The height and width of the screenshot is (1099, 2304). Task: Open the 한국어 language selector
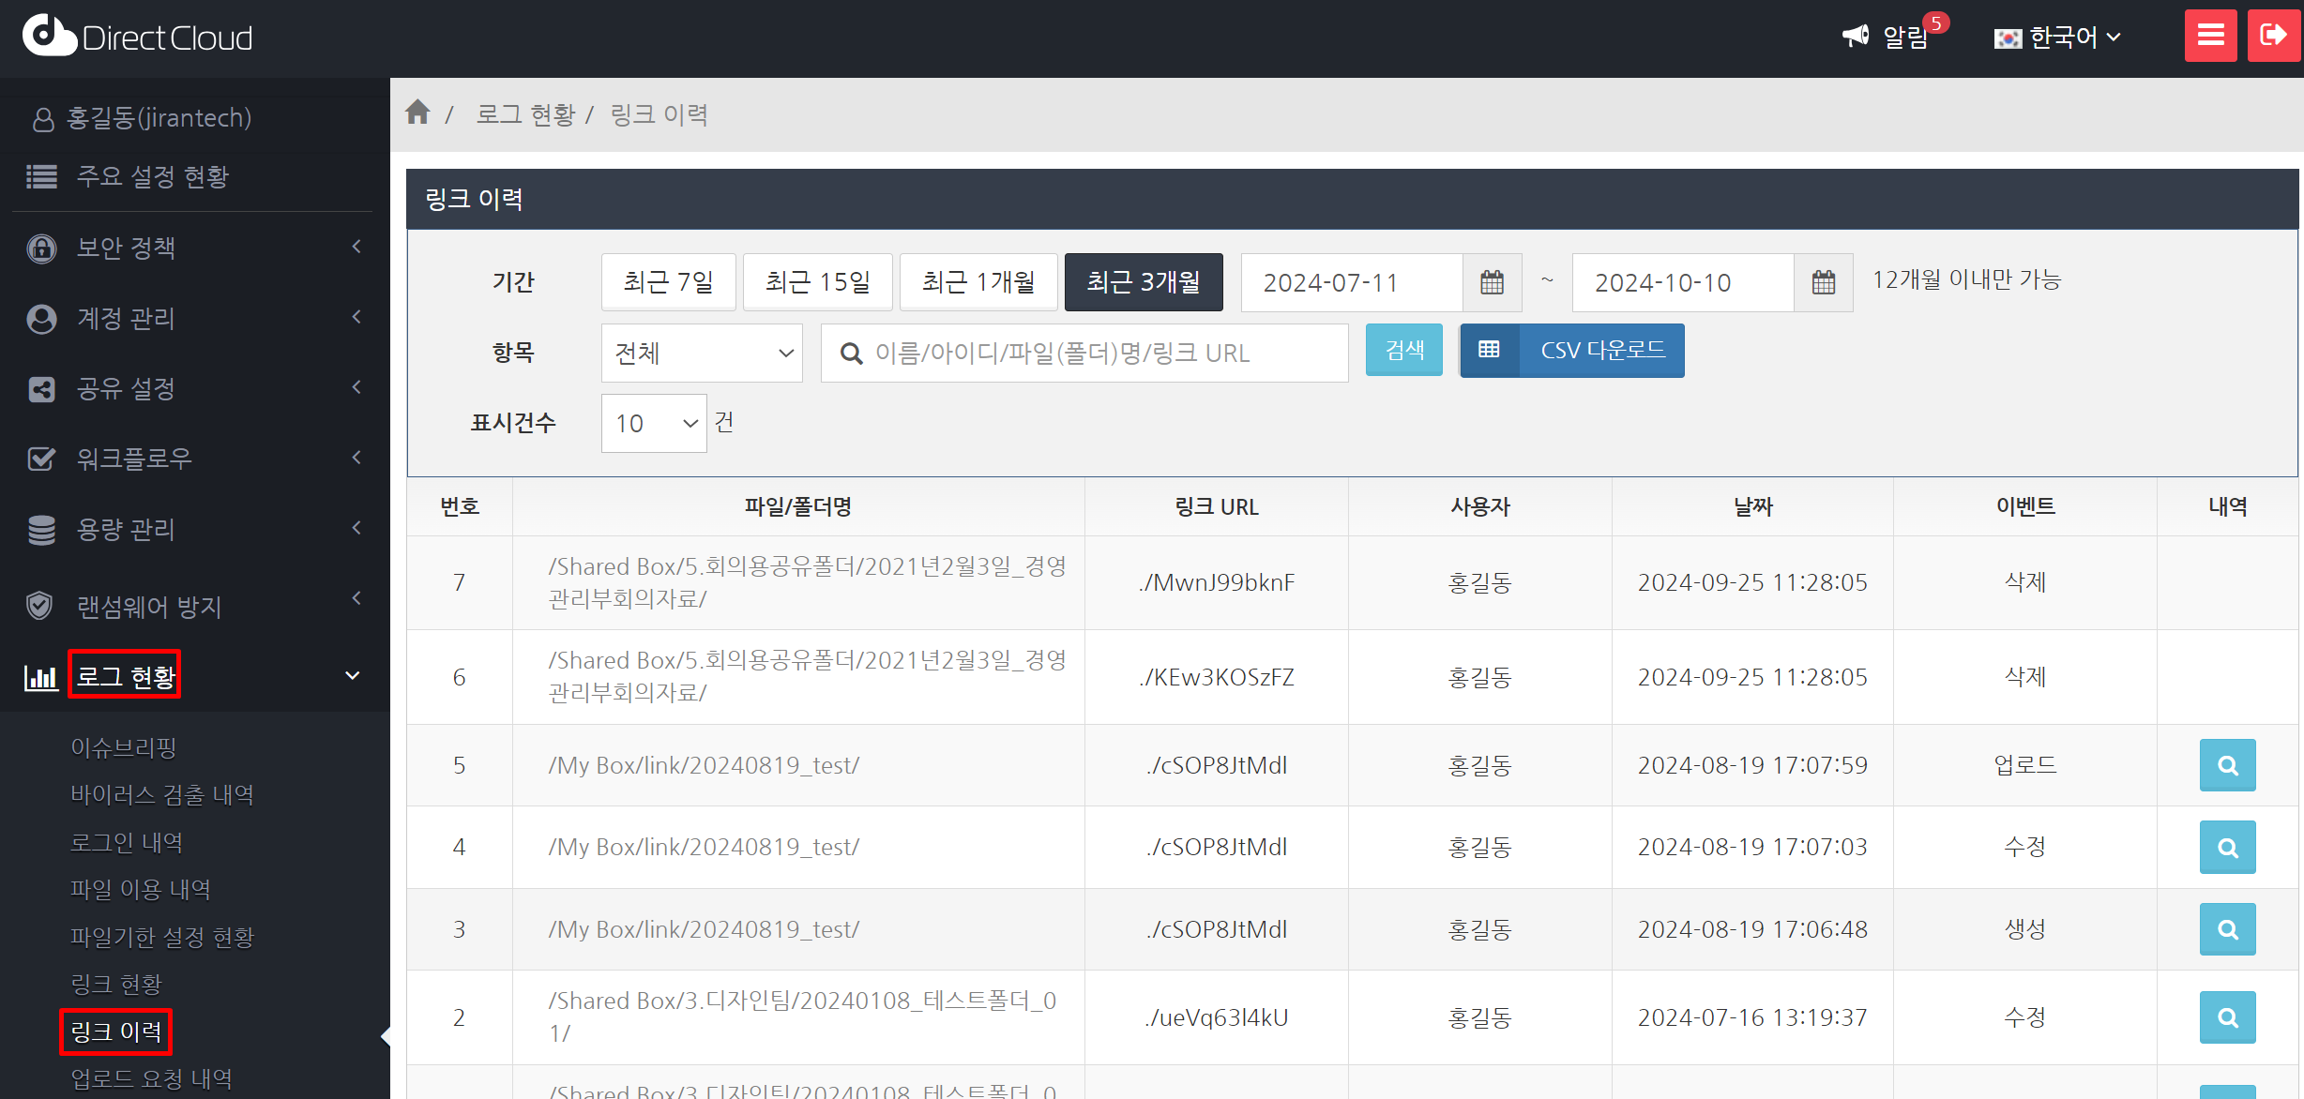pyautogui.click(x=2058, y=37)
